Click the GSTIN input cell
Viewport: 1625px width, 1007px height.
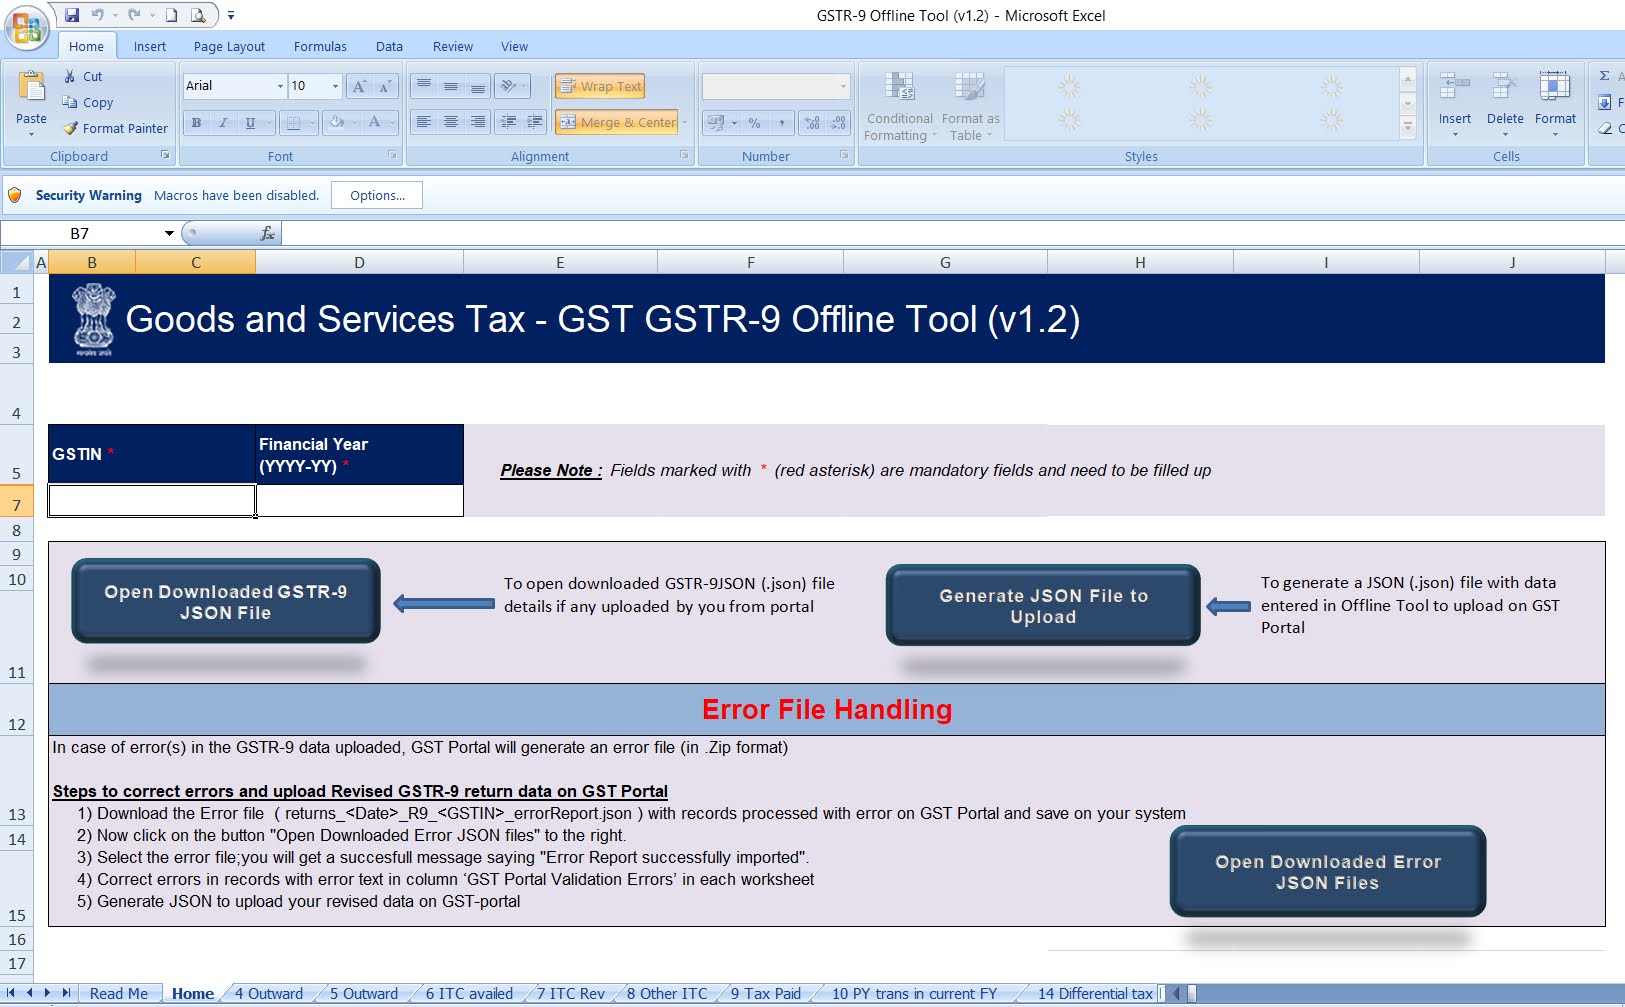pyautogui.click(x=150, y=500)
